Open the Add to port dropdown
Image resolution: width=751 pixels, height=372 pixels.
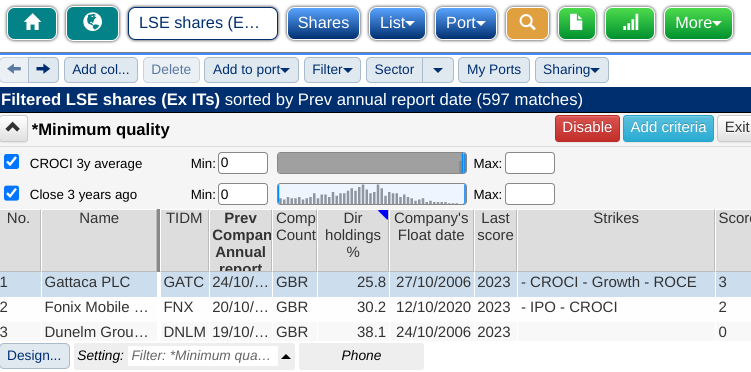pyautogui.click(x=251, y=70)
